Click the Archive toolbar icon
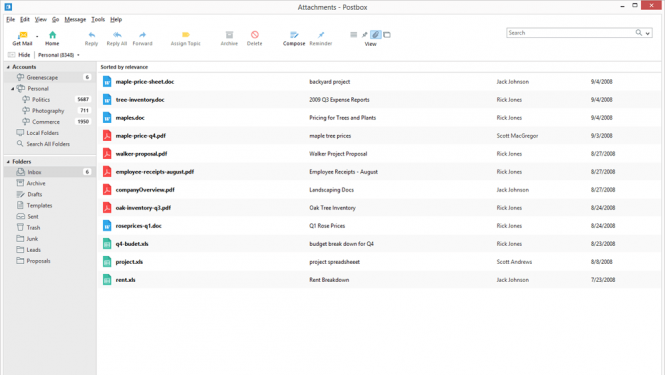Screen dimensions: 665x375 coord(229,35)
